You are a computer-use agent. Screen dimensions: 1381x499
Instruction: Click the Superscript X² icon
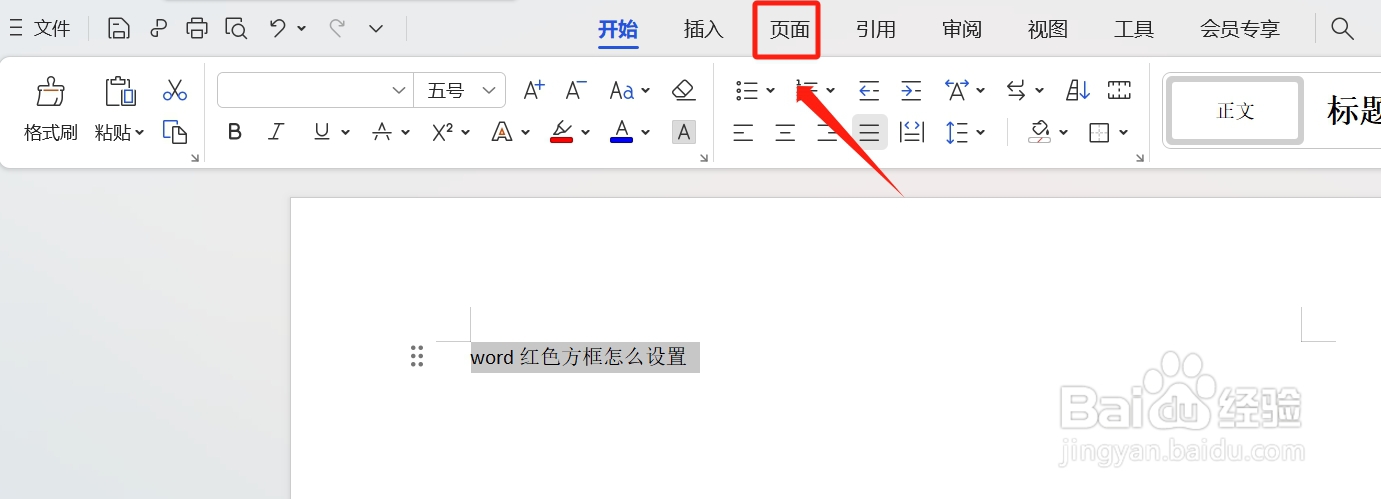pos(443,131)
